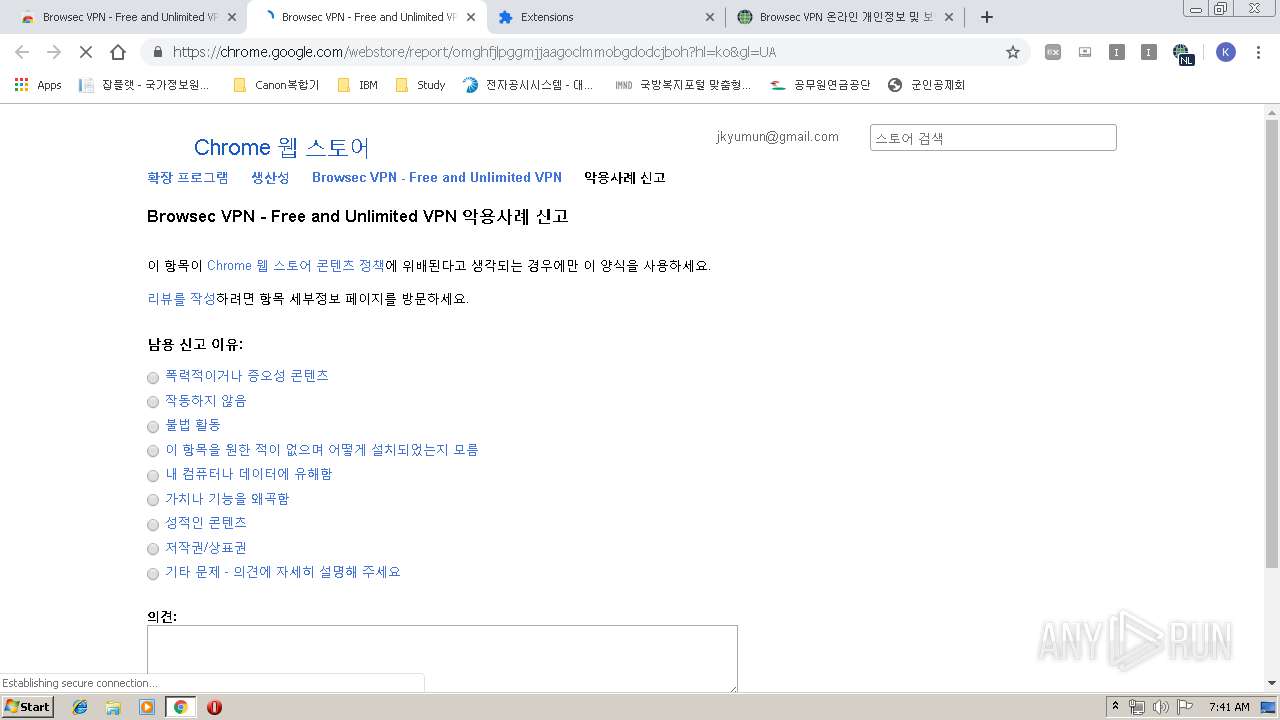
Task: Open Internet Explorer from the taskbar
Action: pos(80,707)
